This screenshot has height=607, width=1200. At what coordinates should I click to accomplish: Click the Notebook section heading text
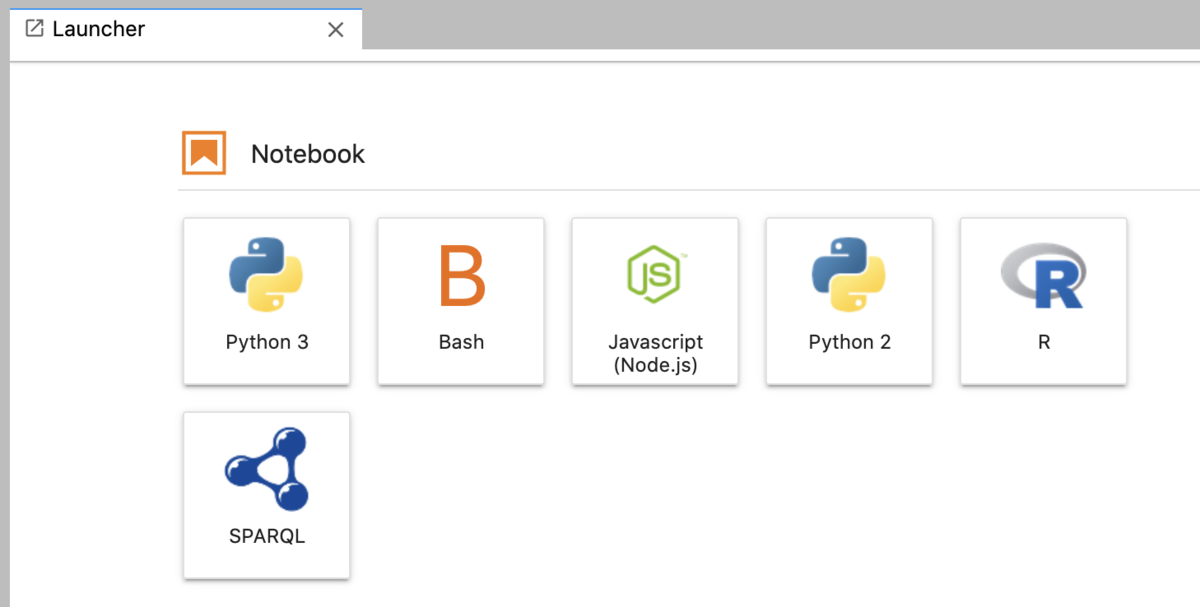coord(308,154)
